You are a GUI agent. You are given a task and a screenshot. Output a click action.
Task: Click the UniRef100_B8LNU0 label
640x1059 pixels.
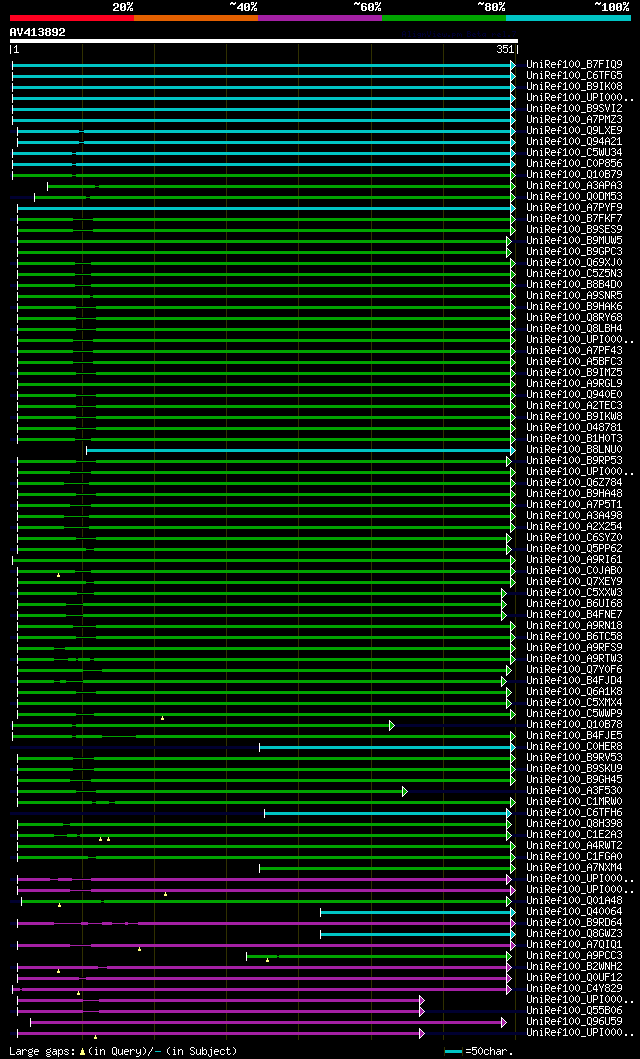[575, 449]
